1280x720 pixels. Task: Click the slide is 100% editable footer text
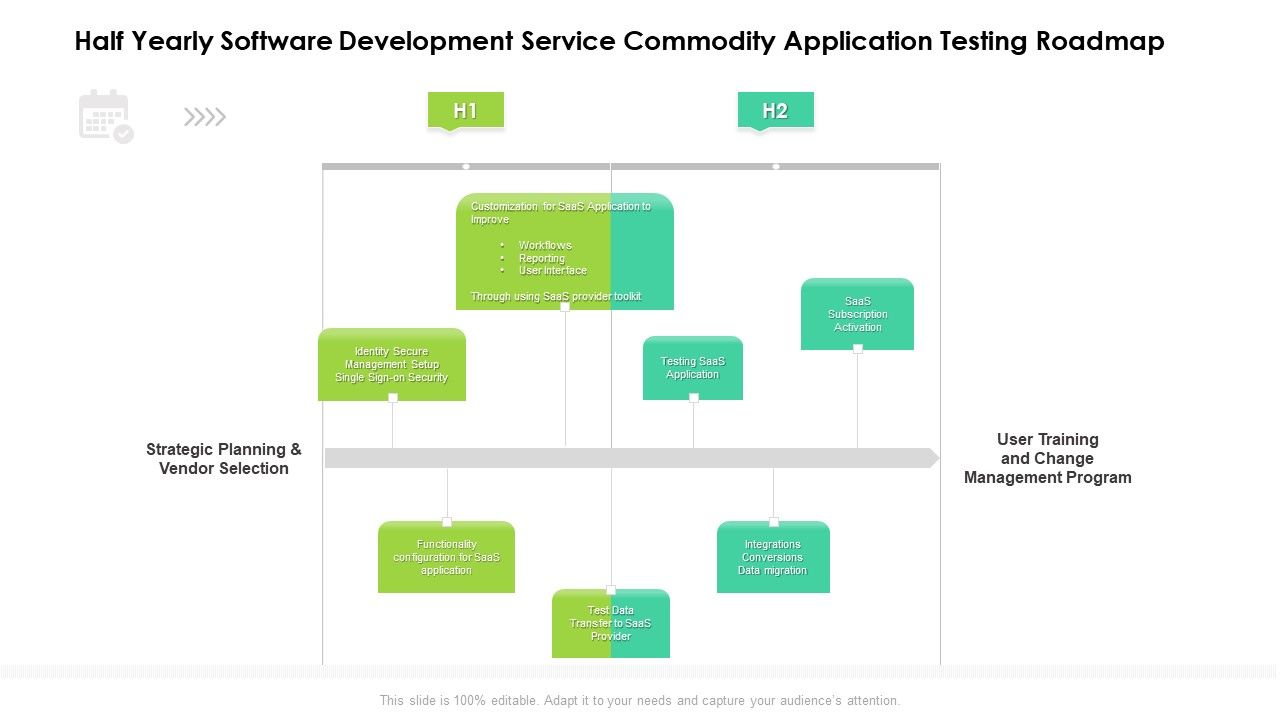click(x=640, y=701)
